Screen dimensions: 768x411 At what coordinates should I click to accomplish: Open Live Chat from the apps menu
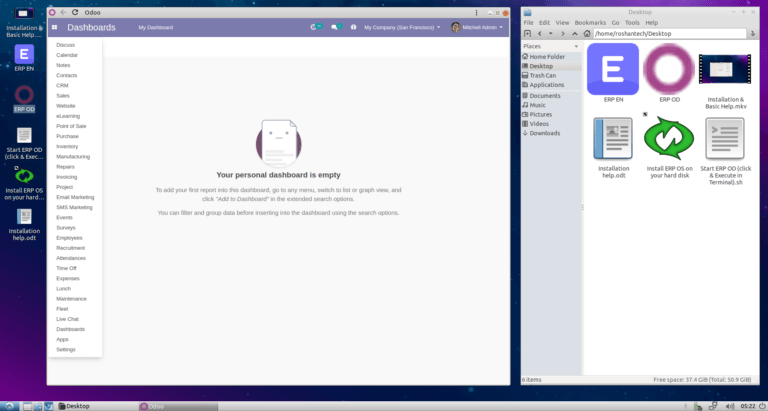[67, 319]
